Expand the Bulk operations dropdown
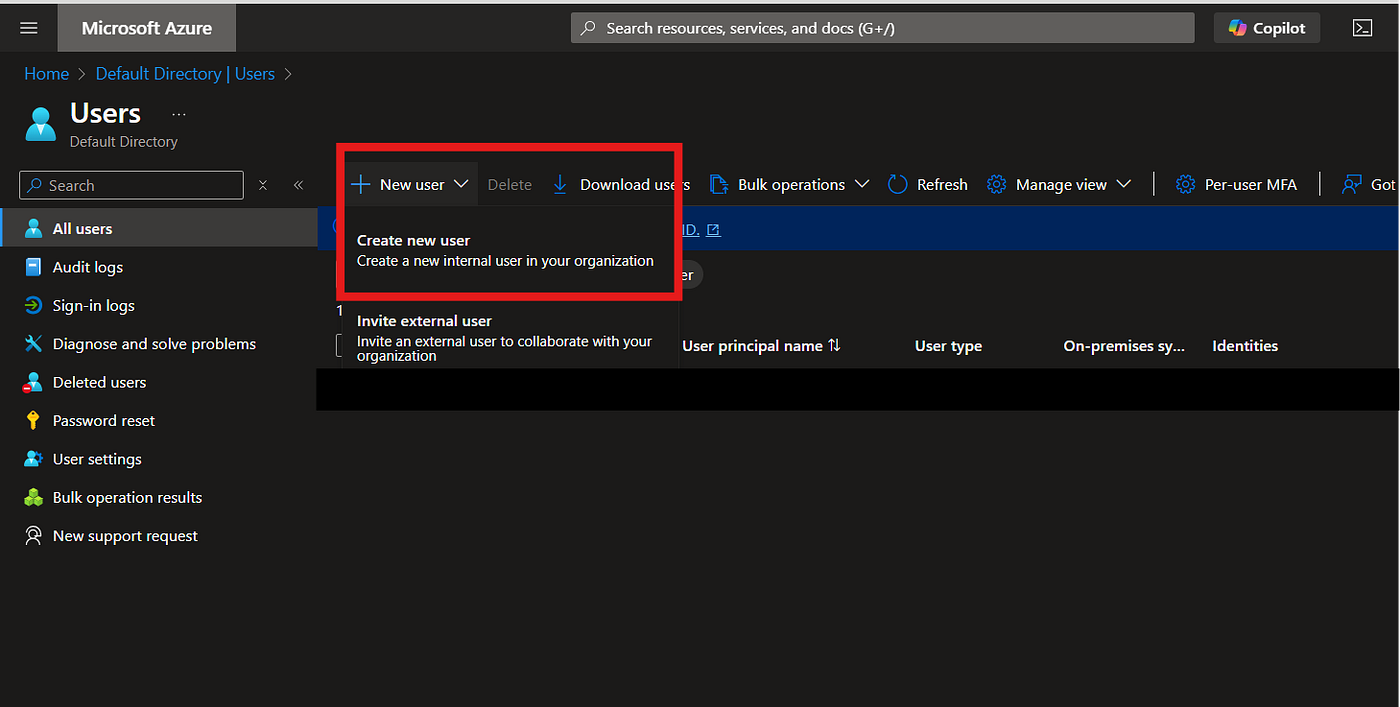Image resolution: width=1400 pixels, height=707 pixels. [789, 184]
